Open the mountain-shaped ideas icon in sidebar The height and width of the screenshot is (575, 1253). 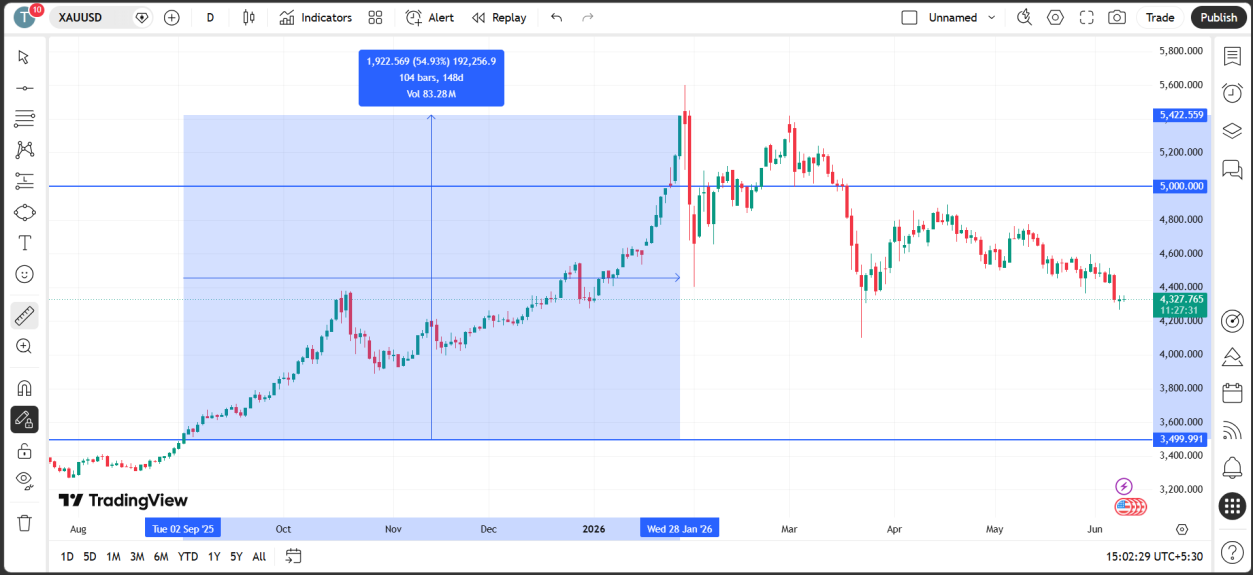tap(1232, 356)
